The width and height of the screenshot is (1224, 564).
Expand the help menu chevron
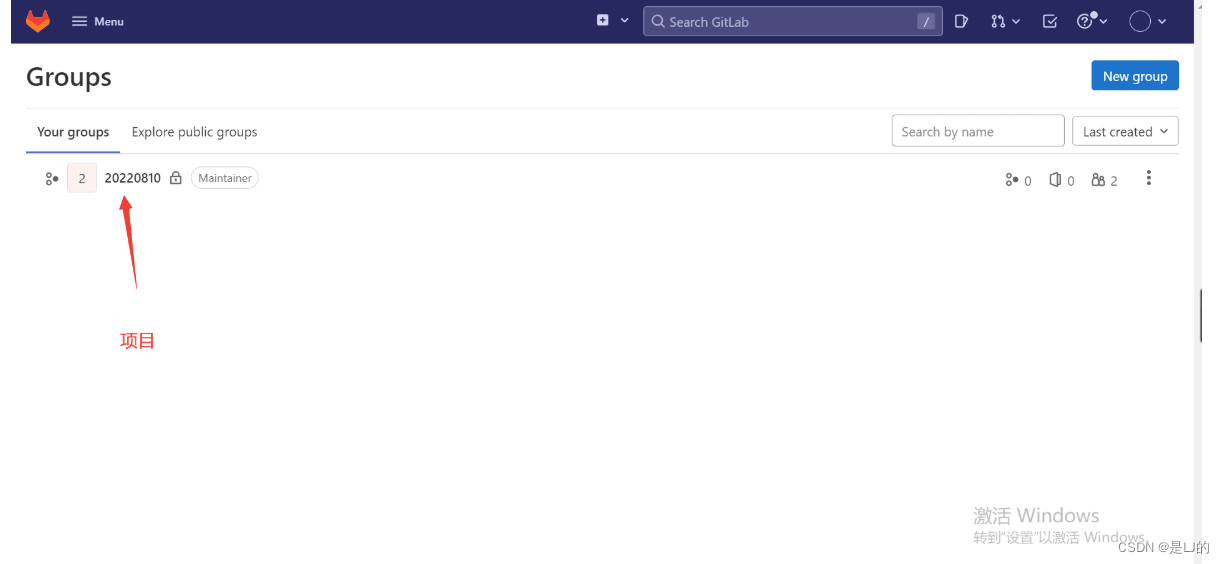[1104, 21]
